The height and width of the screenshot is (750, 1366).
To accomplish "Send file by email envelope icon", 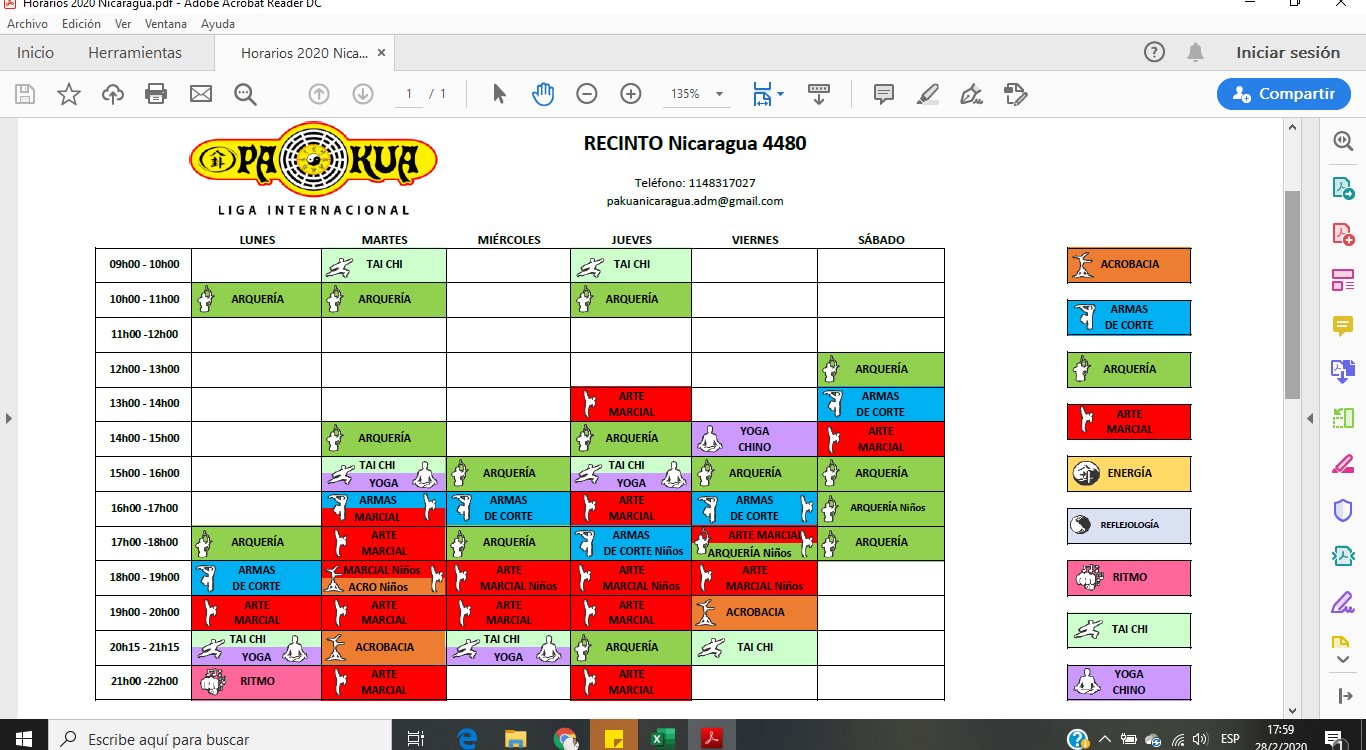I will click(201, 94).
